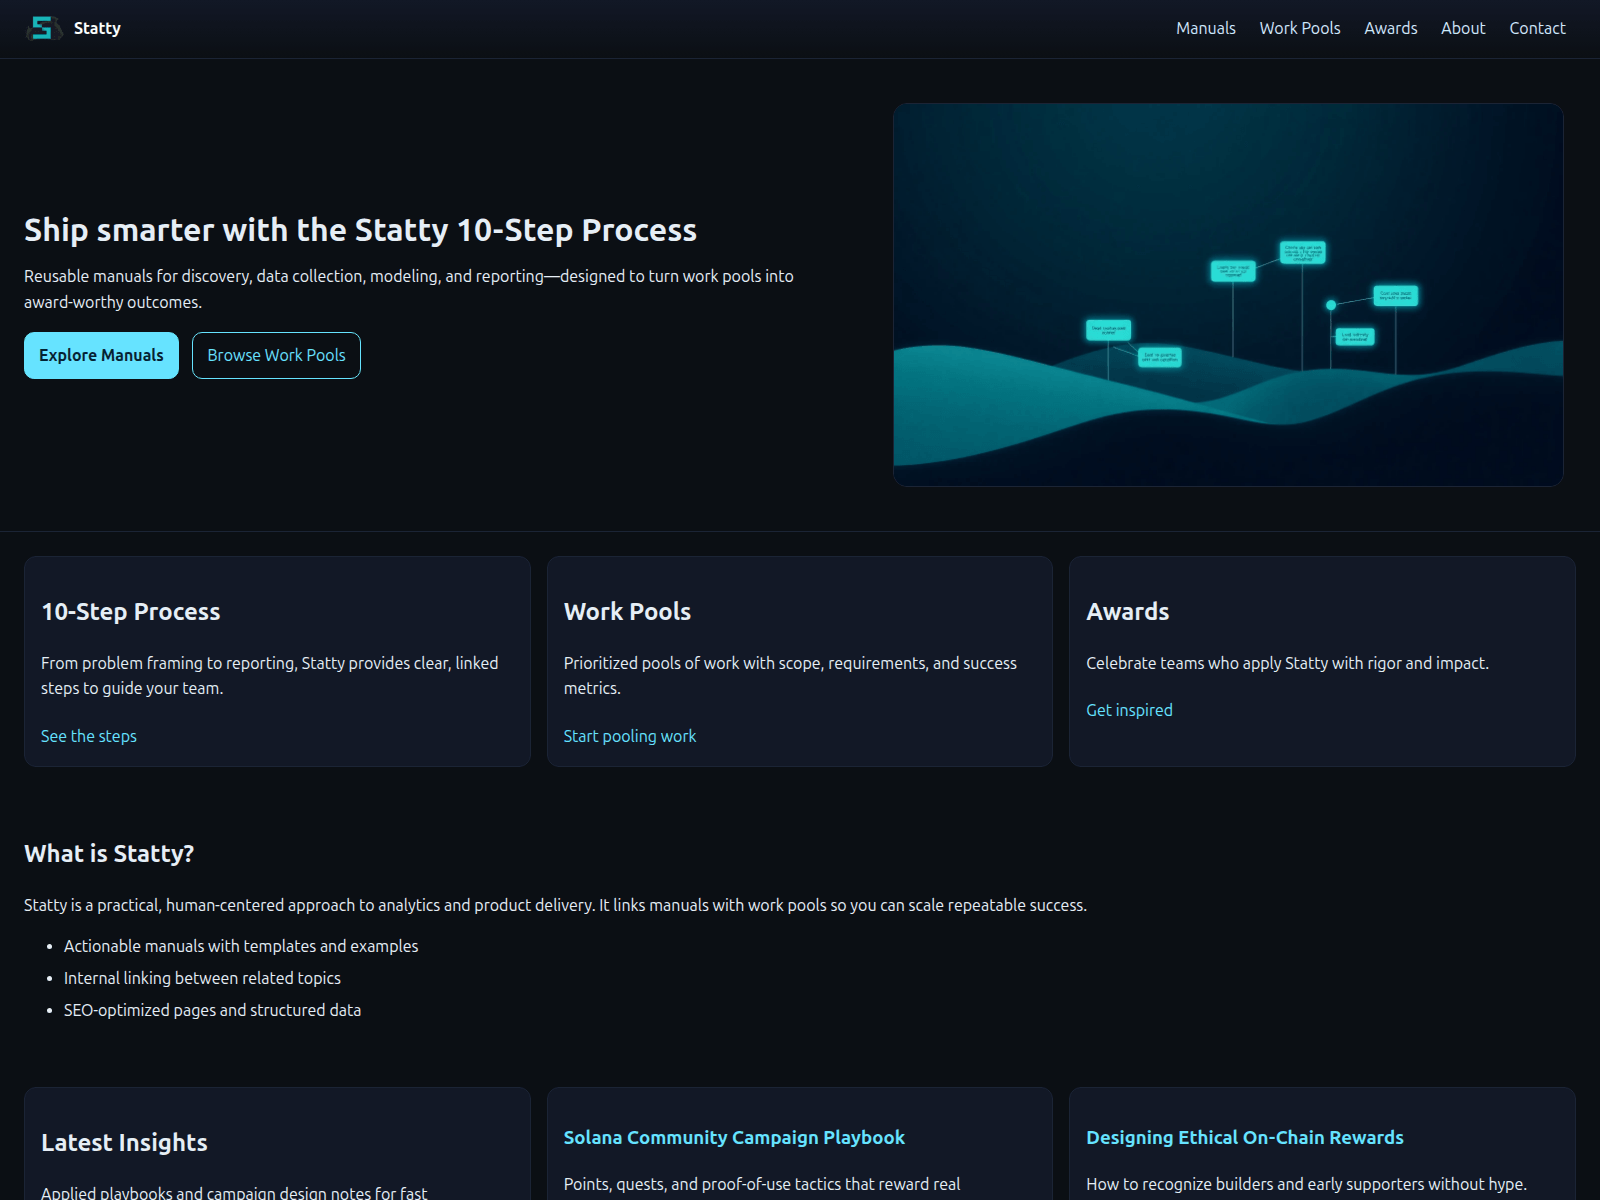1600x1200 pixels.
Task: Open the Manuals nav item
Action: (1205, 28)
